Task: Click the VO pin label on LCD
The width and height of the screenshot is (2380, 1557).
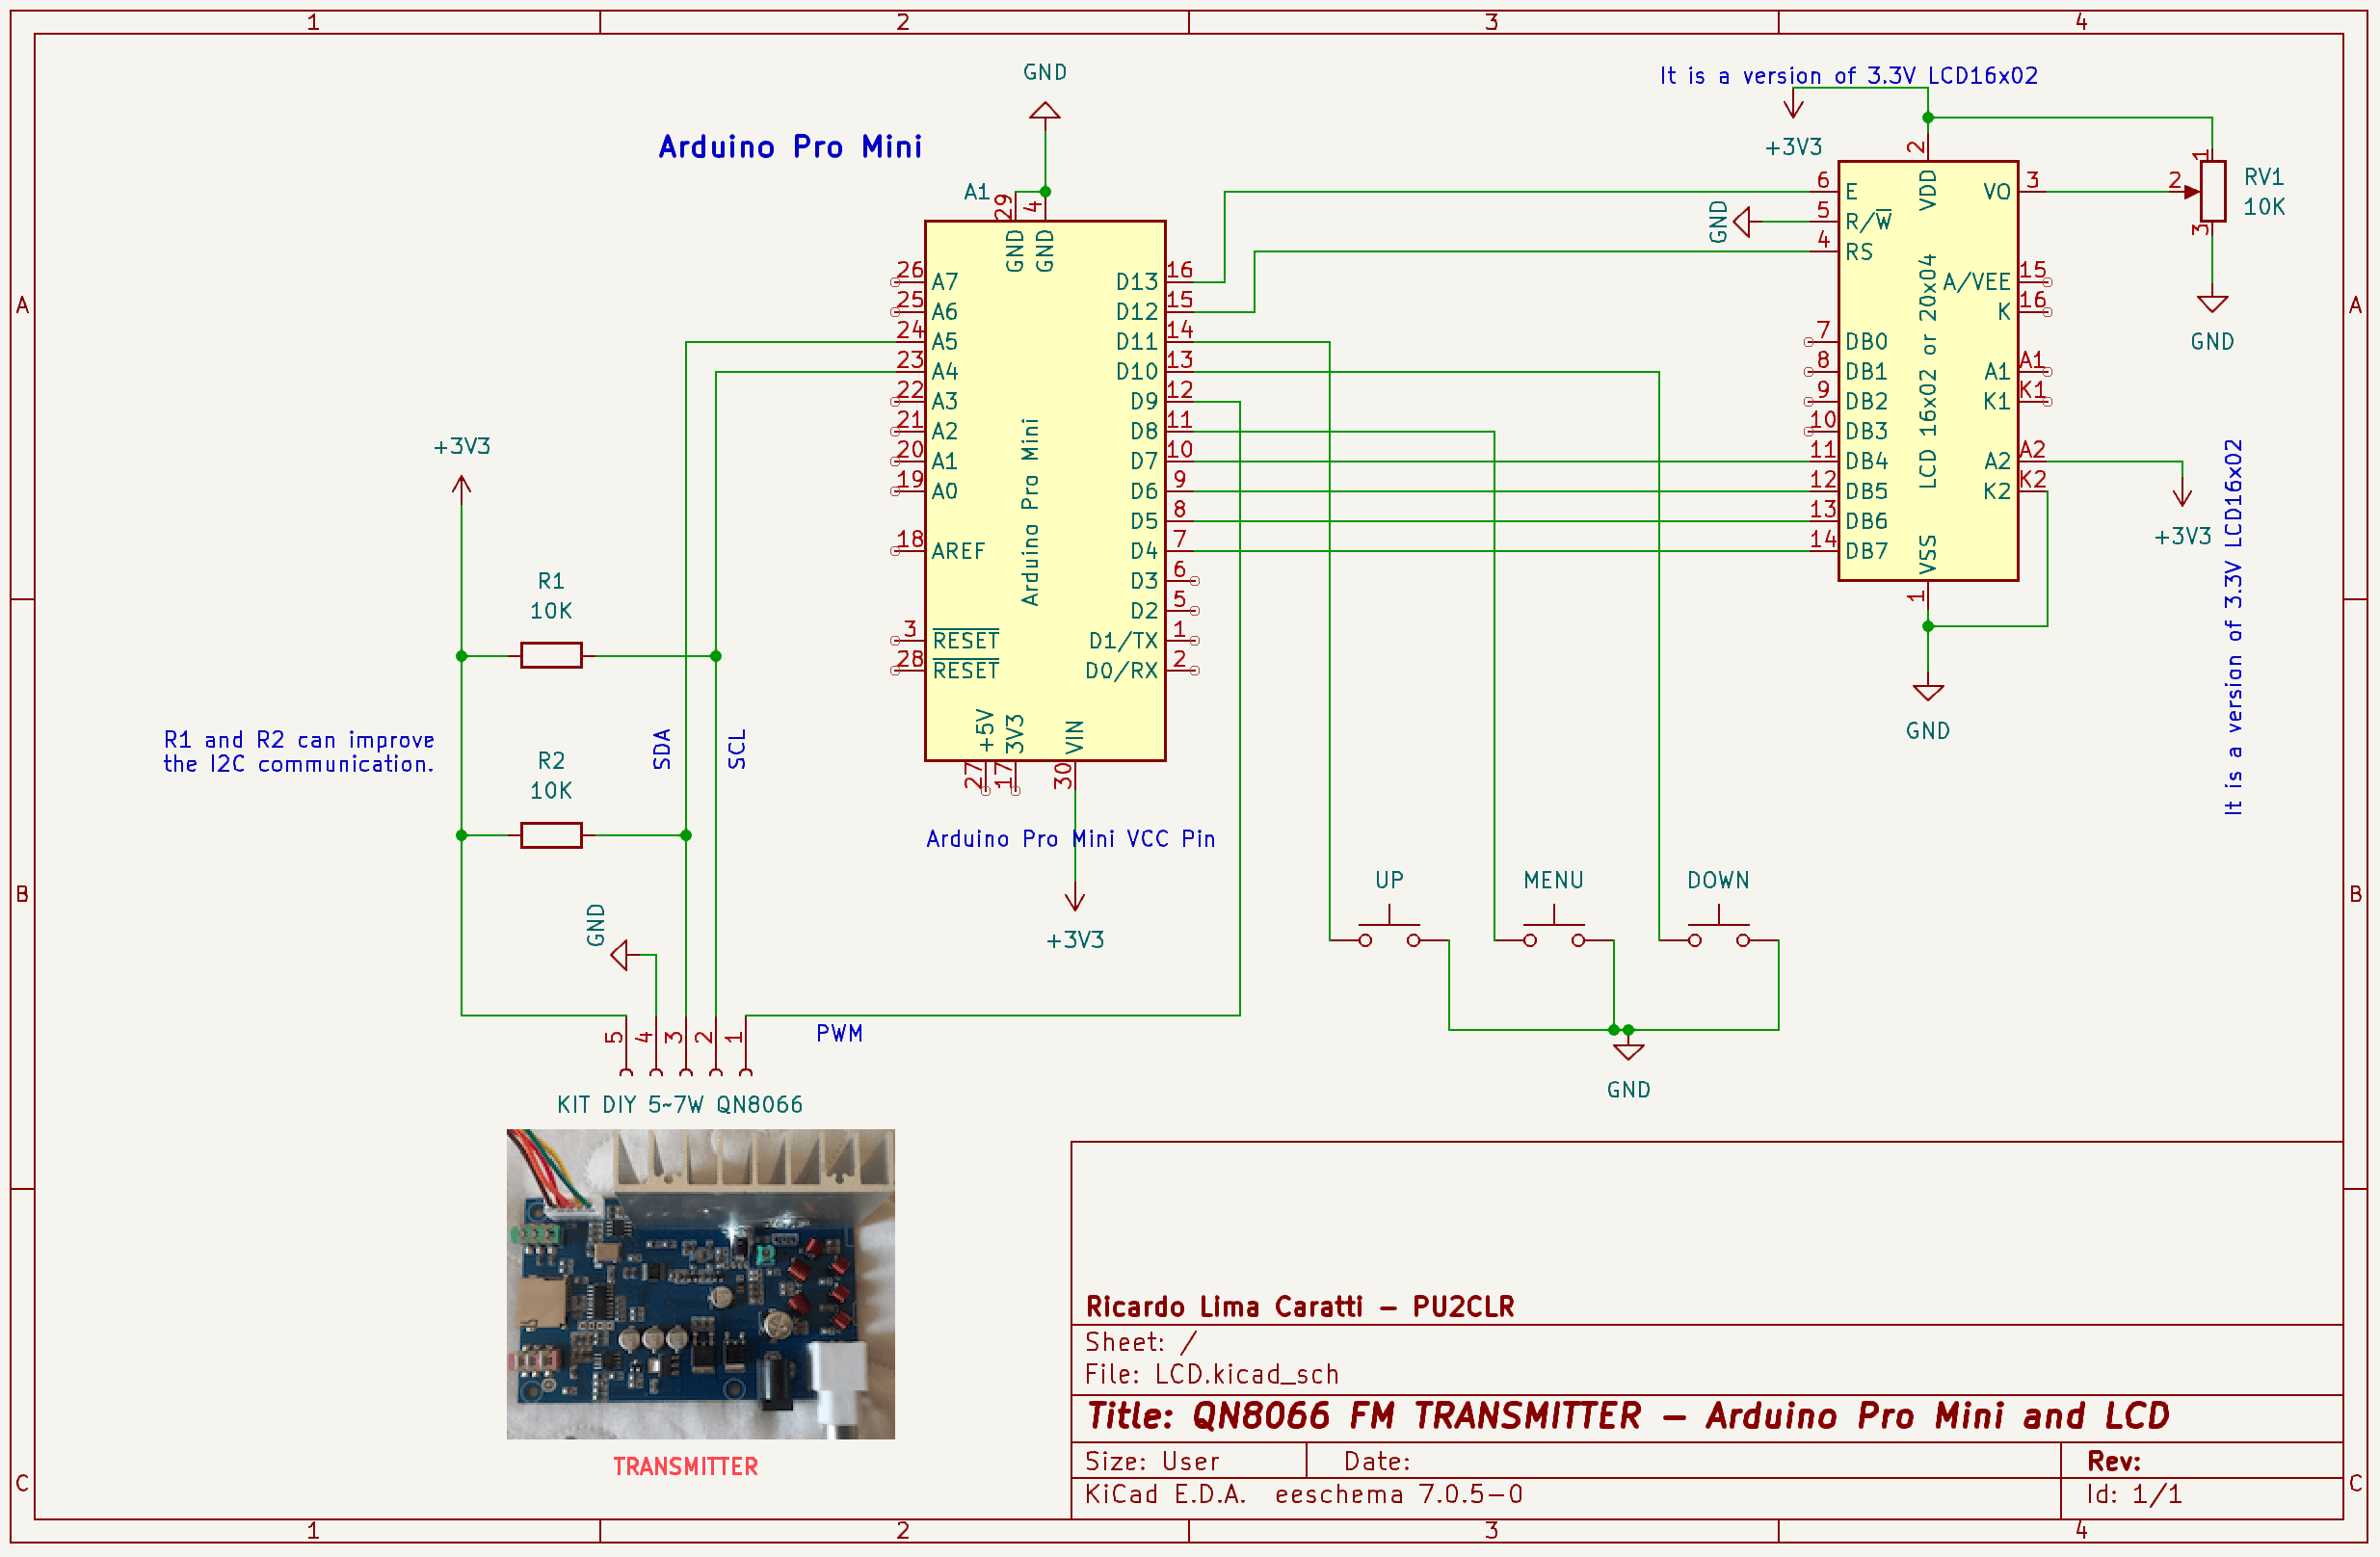Action: pyautogui.click(x=1997, y=191)
